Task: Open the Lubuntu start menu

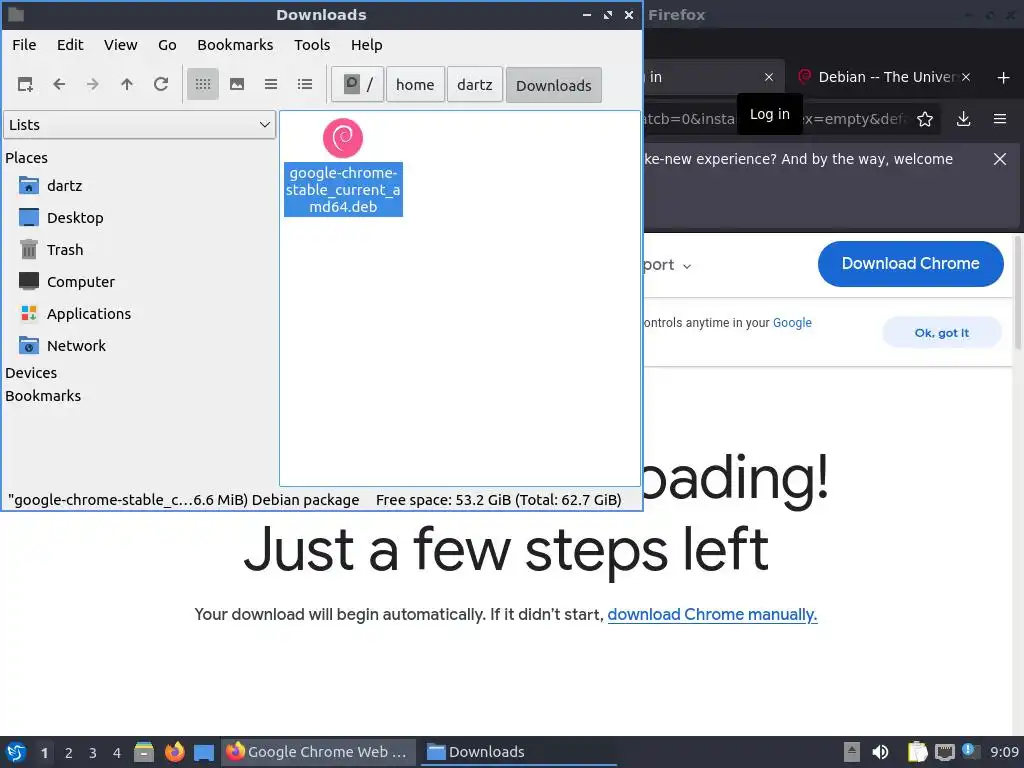Action: coord(16,752)
